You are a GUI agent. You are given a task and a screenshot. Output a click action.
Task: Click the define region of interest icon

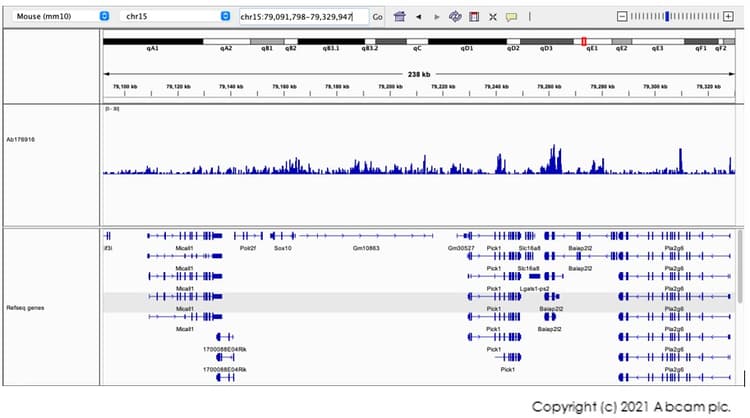click(474, 17)
